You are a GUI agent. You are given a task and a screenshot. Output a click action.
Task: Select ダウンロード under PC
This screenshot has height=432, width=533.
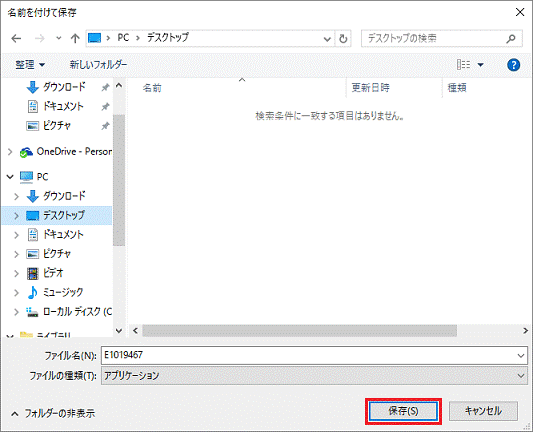(64, 196)
